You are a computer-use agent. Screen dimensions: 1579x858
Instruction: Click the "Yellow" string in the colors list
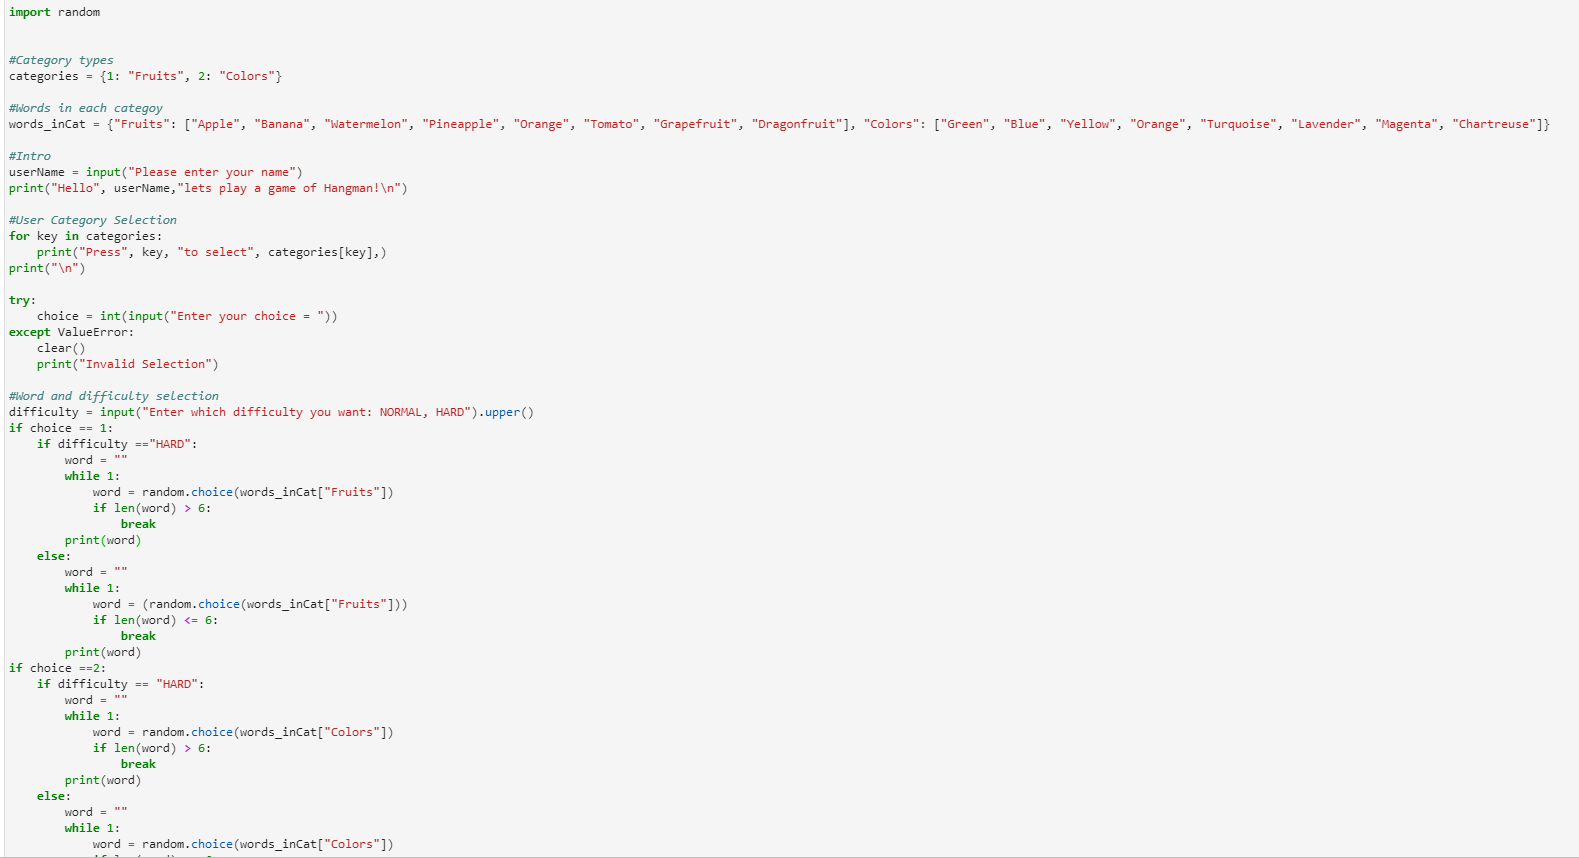(x=1087, y=124)
